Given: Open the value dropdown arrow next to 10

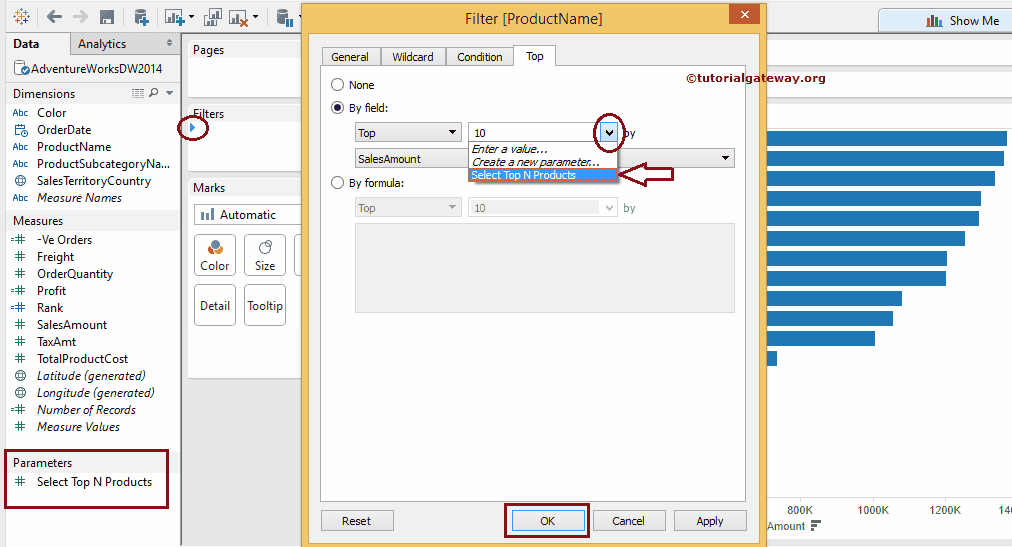Looking at the screenshot, I should pyautogui.click(x=609, y=133).
